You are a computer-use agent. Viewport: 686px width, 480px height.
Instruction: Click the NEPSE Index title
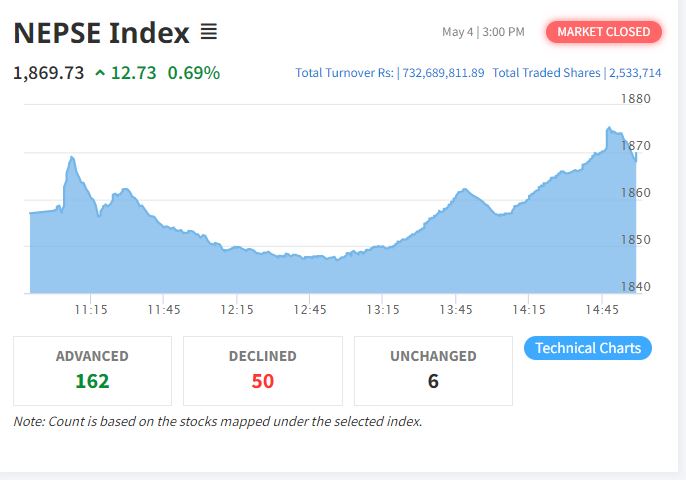(x=101, y=33)
